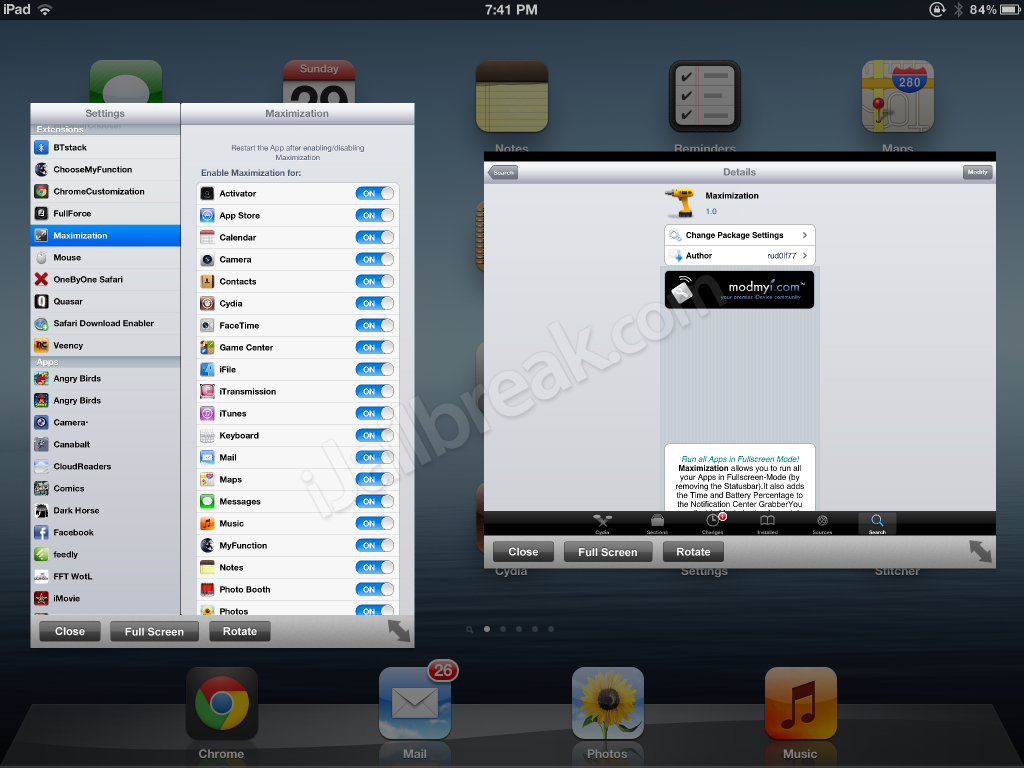Tap the Spotlight search page indicator

[470, 630]
